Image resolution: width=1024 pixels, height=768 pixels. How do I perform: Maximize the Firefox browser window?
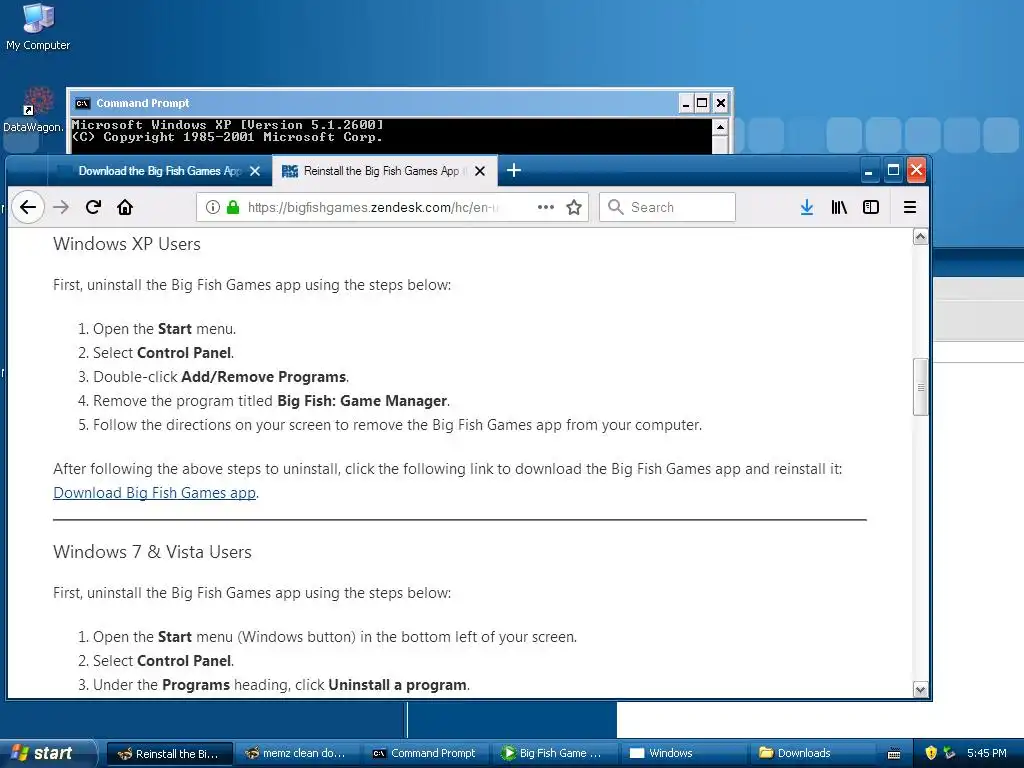pyautogui.click(x=893, y=171)
